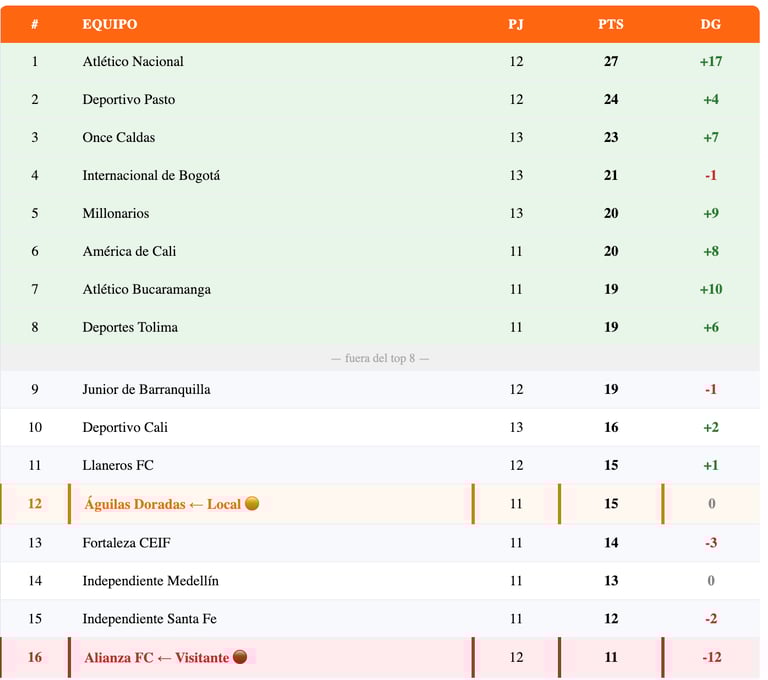Click Alianza FC's -12 goal difference
Screen dimensions: 768x680
[x=711, y=657]
